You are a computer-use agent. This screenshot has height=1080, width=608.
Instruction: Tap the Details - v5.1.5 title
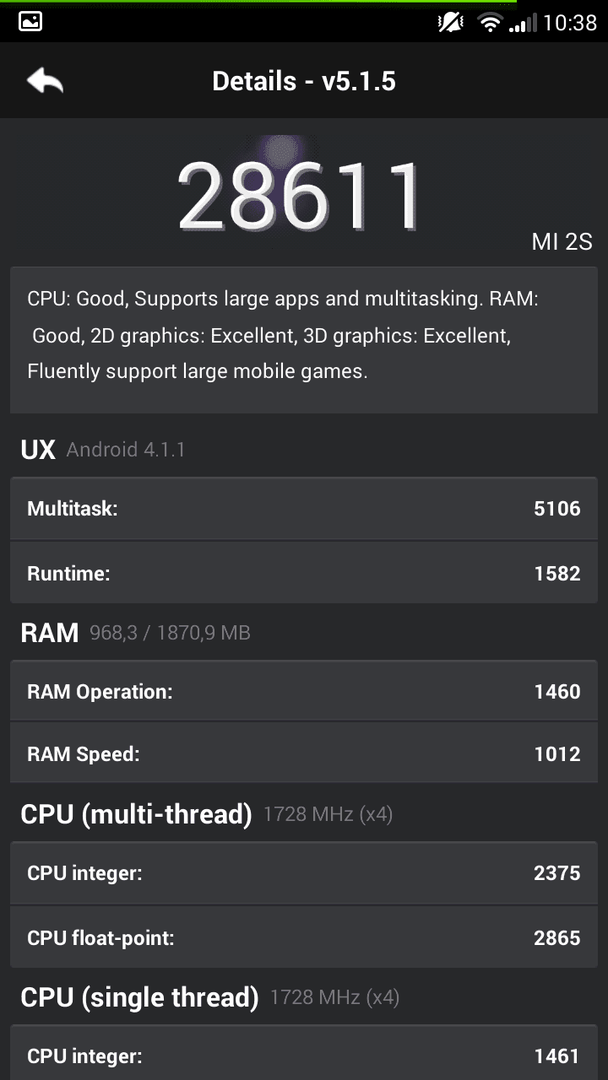[304, 81]
